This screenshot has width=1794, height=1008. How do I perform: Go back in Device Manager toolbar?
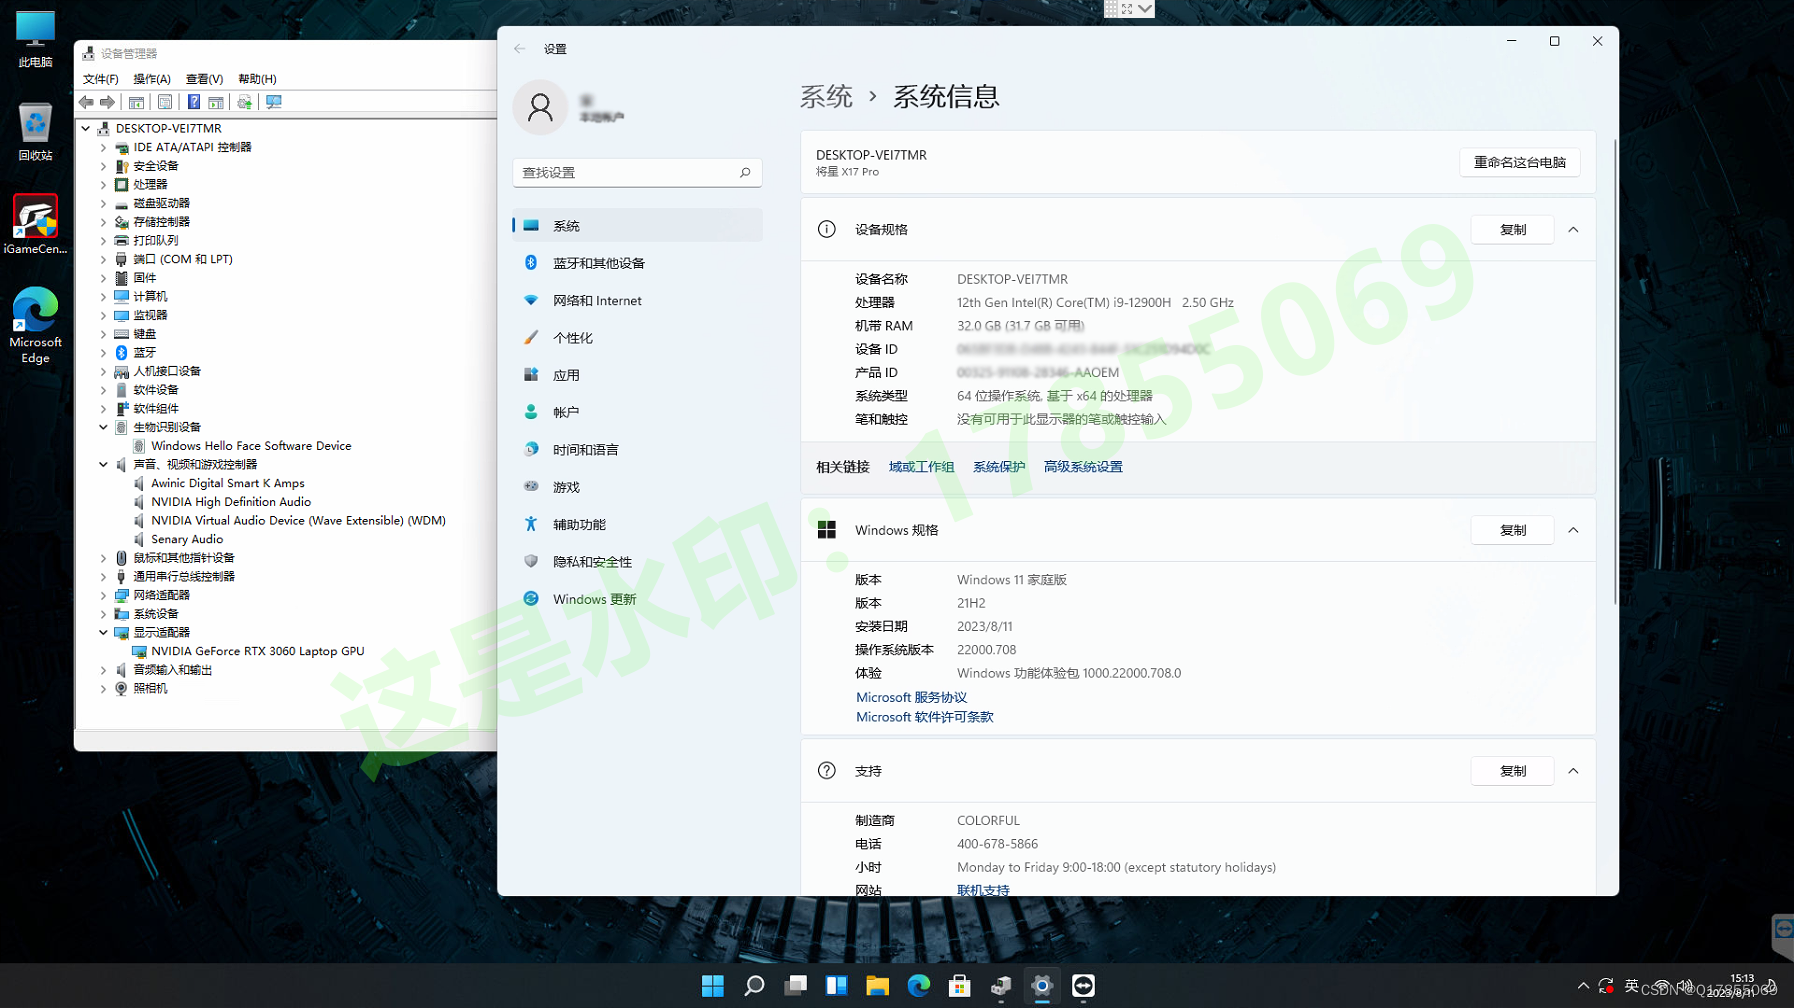point(86,102)
